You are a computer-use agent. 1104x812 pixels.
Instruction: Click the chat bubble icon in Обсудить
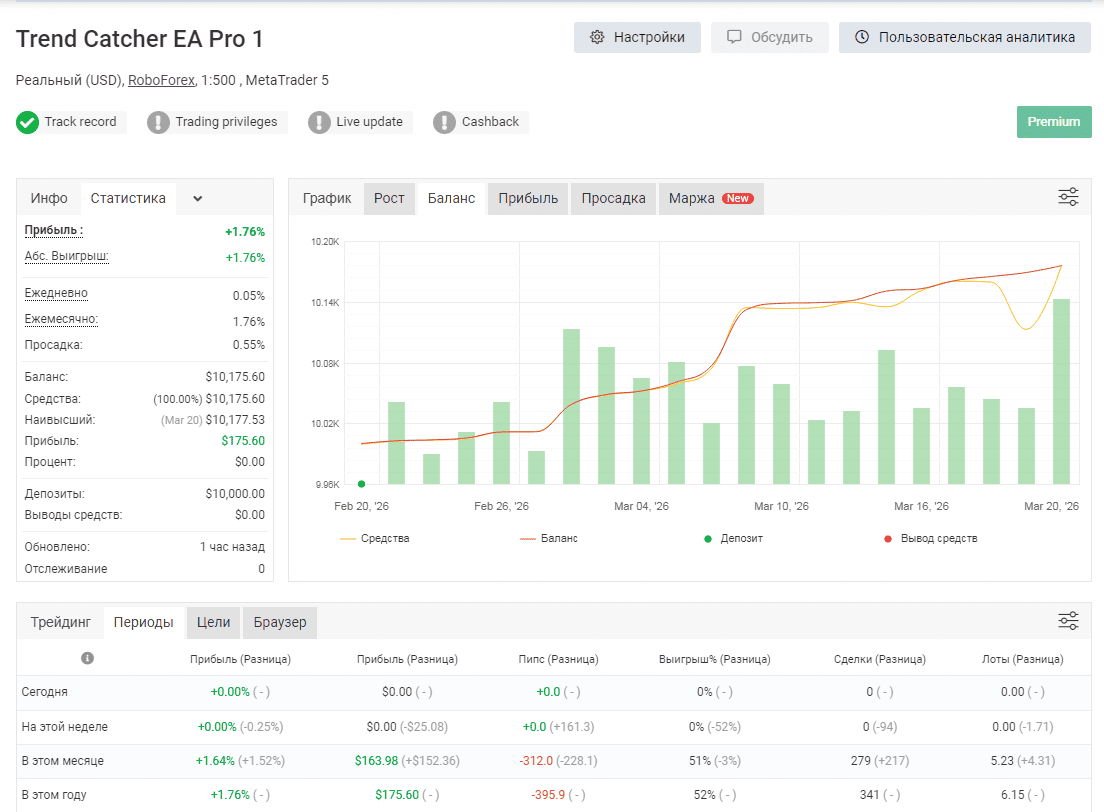click(734, 37)
